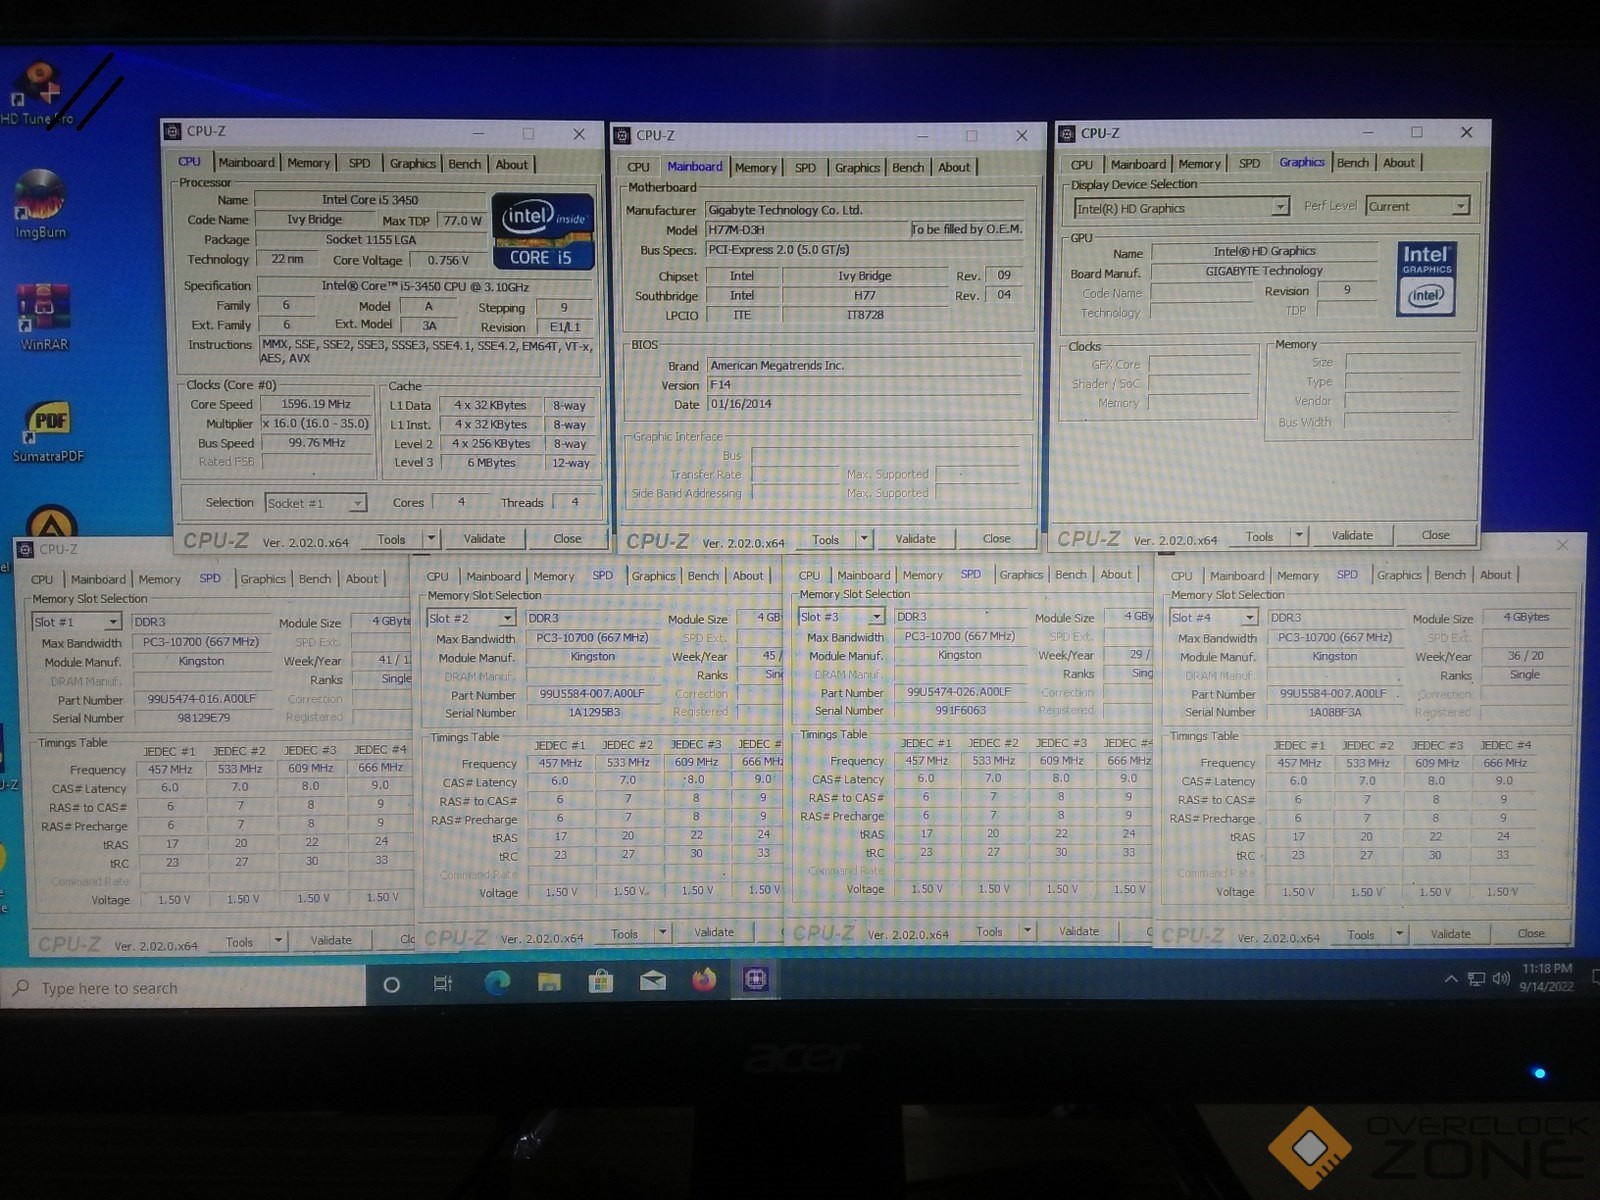The width and height of the screenshot is (1600, 1200).
Task: Click the Cortana circle taskbar icon
Action: tap(391, 985)
